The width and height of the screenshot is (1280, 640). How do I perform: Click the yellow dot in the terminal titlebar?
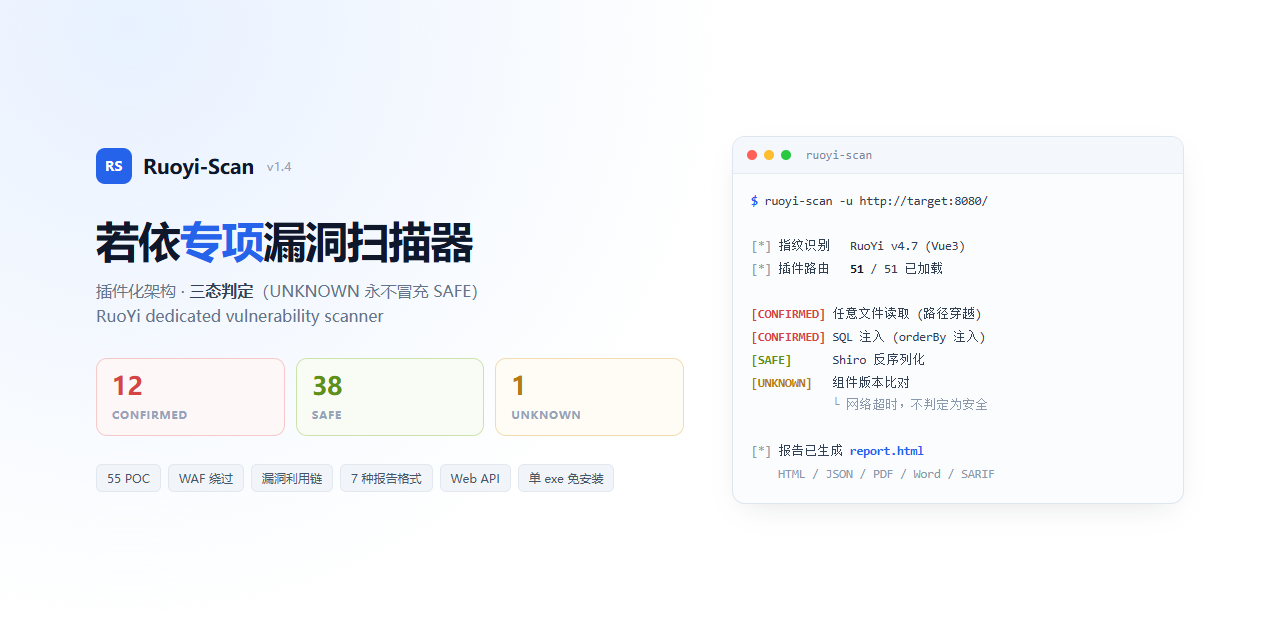769,155
